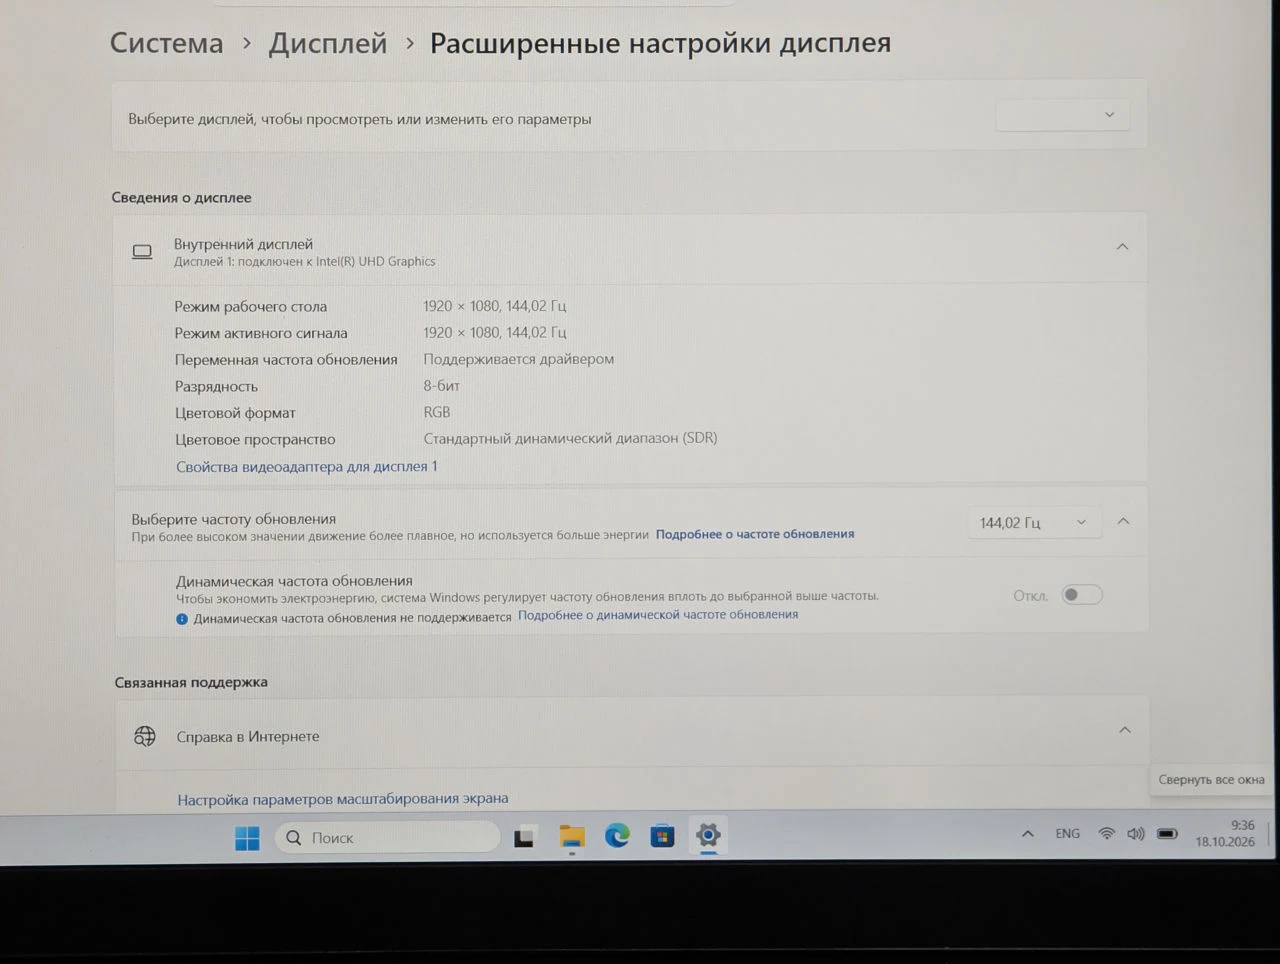Open the 144,02 Гц refresh rate dropdown
The height and width of the screenshot is (964, 1280).
point(1033,522)
